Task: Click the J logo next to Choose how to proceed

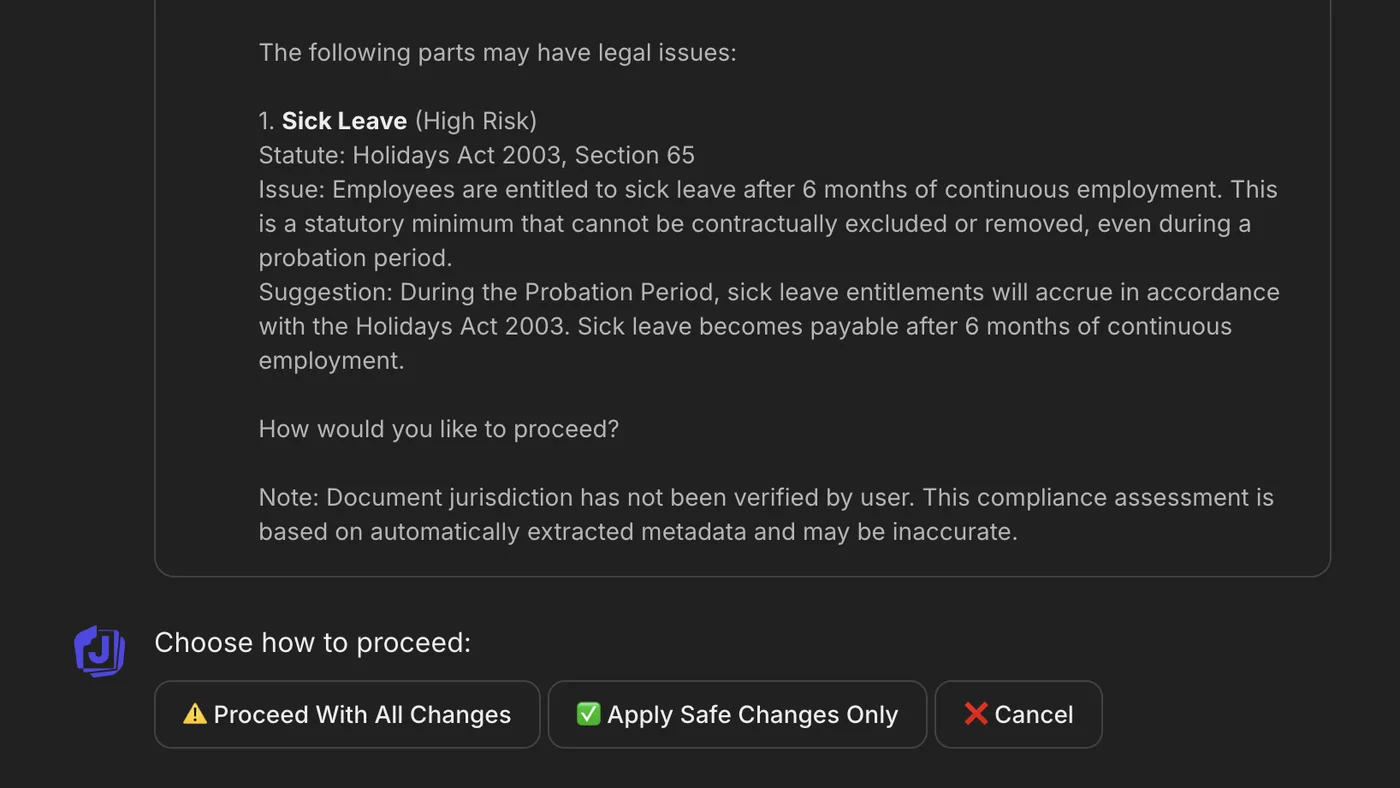Action: [x=99, y=651]
